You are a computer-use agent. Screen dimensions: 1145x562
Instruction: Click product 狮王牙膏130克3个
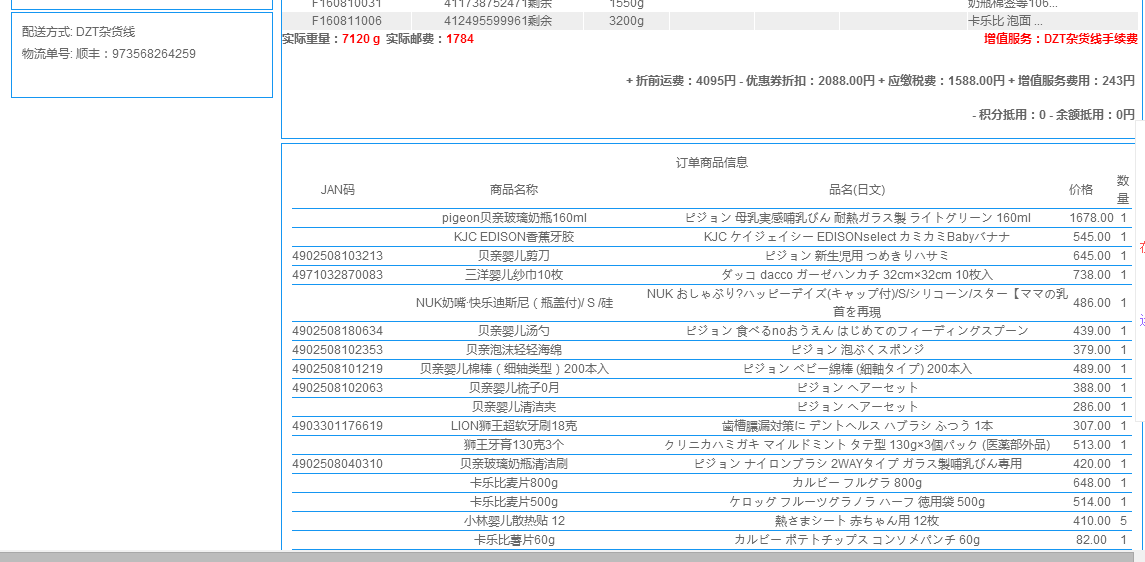(514, 445)
